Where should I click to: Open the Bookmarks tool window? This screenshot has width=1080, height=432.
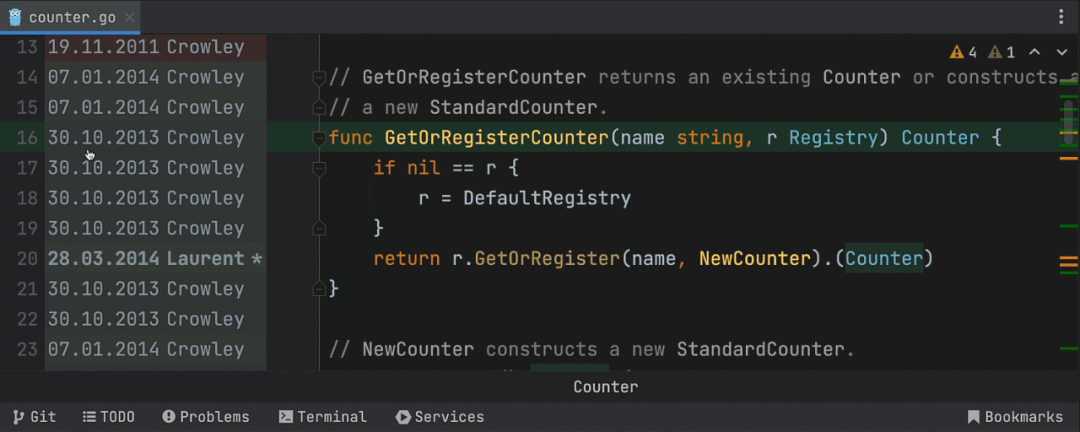tap(1014, 417)
